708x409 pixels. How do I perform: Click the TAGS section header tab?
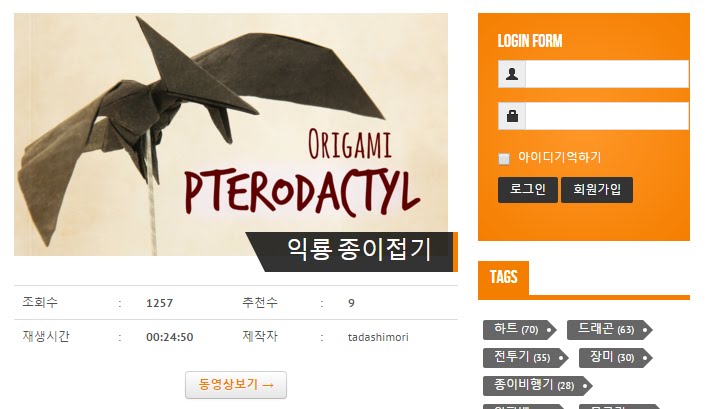pos(503,277)
